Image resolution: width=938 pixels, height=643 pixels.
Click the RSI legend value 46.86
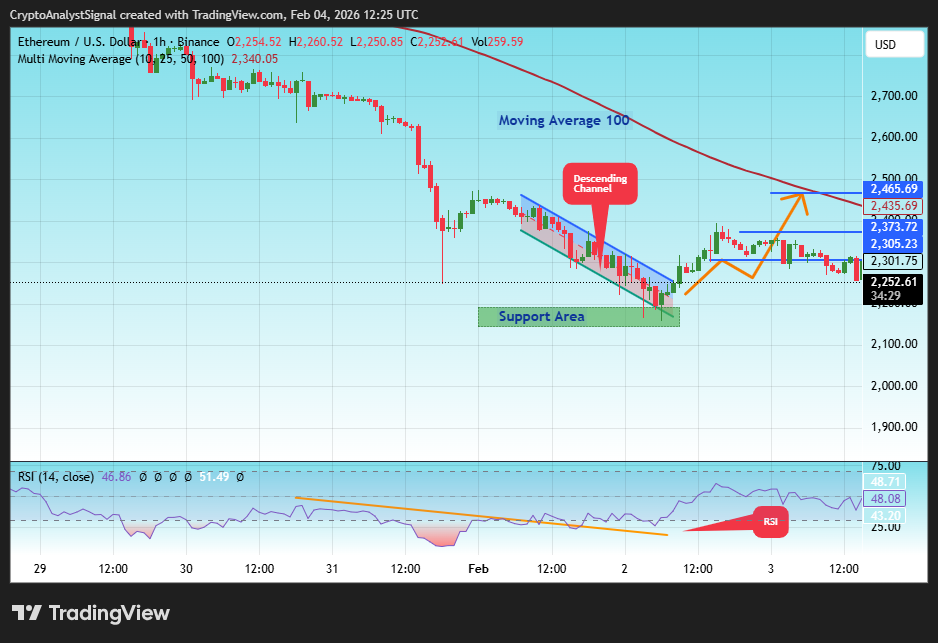(117, 477)
